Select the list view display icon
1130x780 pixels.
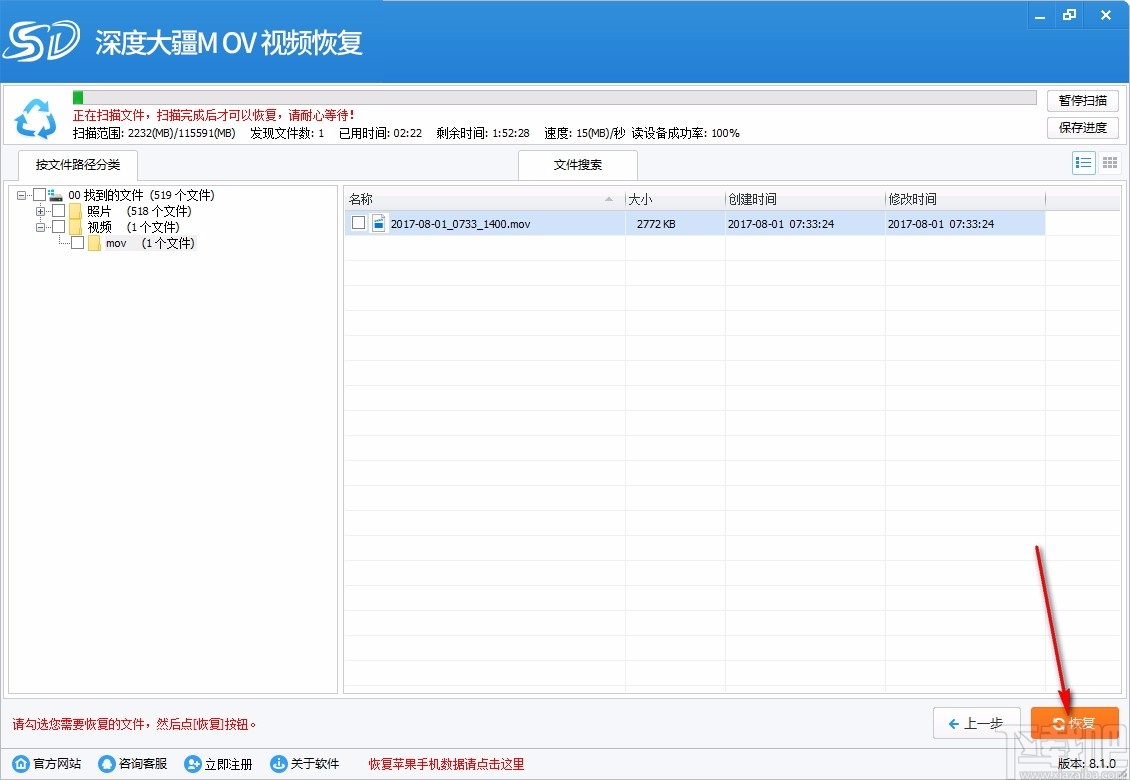point(1083,162)
